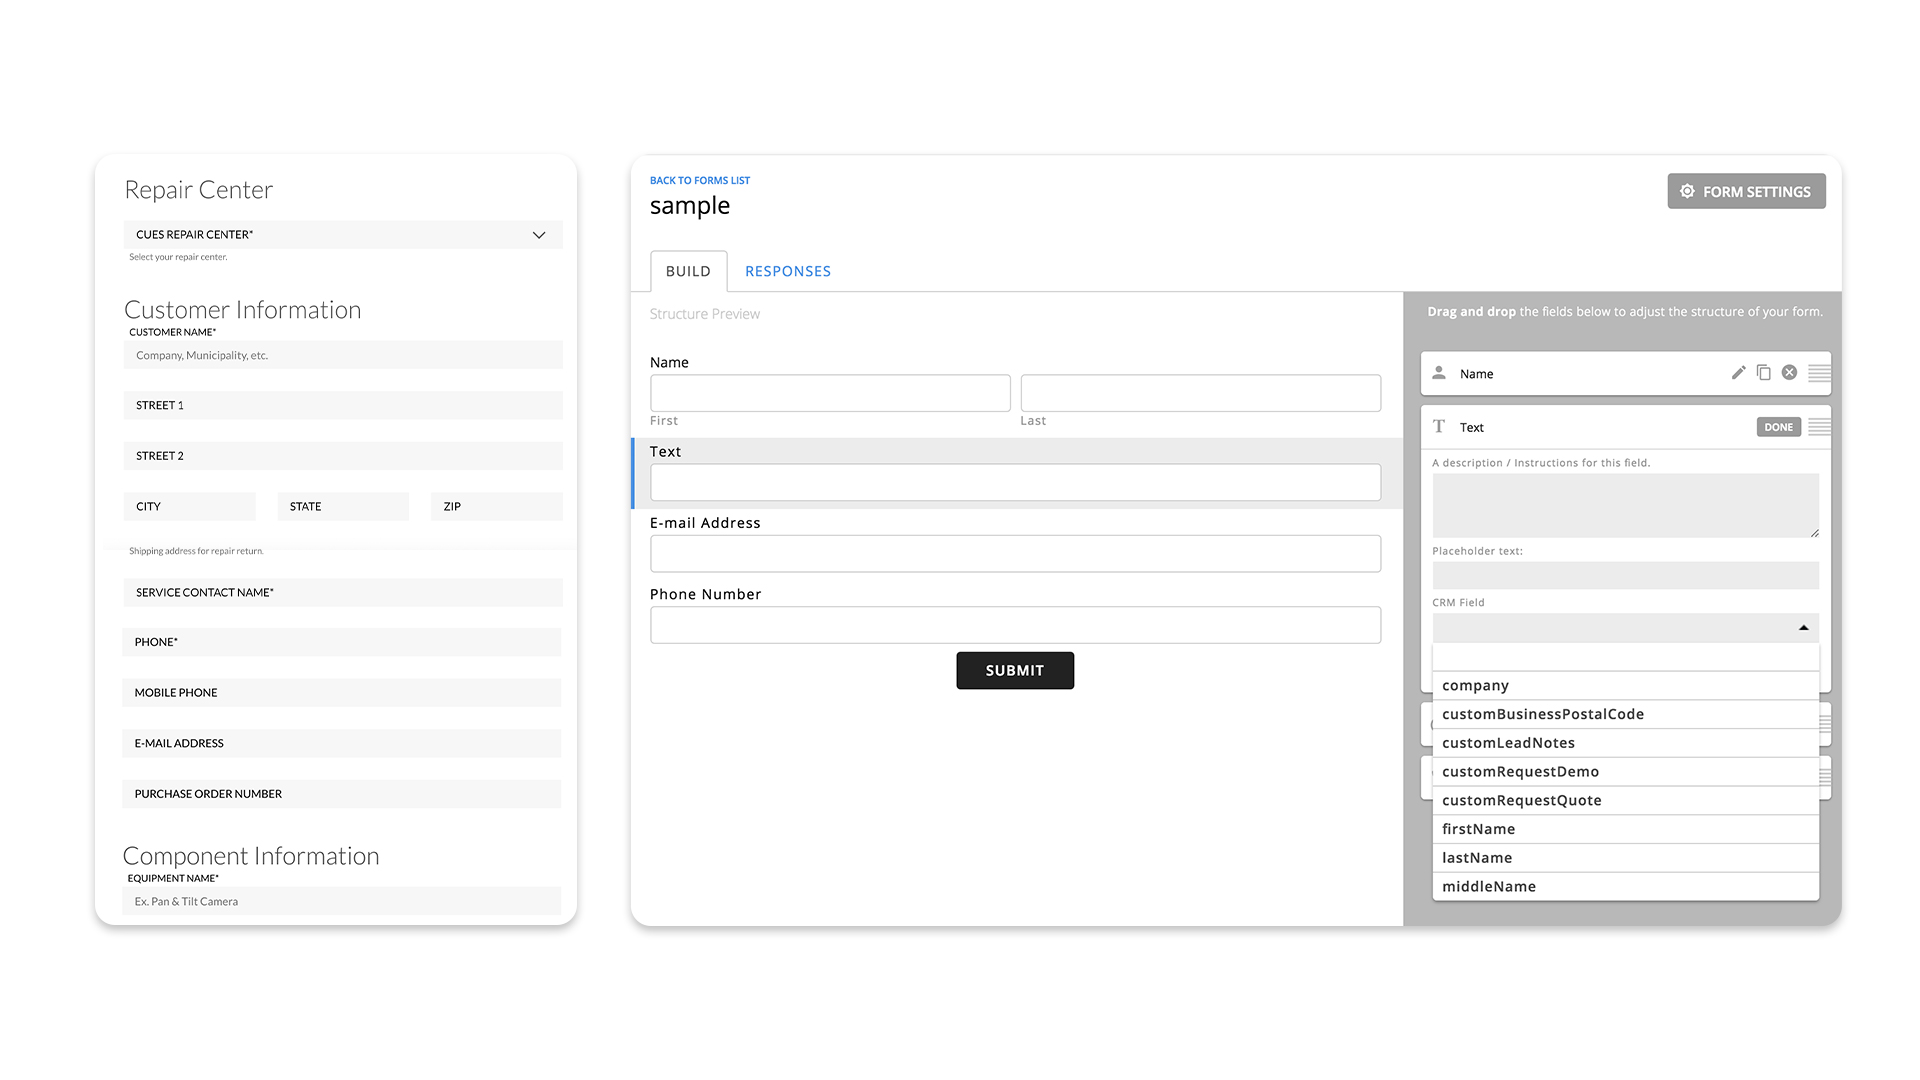The height and width of the screenshot is (1080, 1920).
Task: Click the Service Contact Name field
Action: [343, 592]
